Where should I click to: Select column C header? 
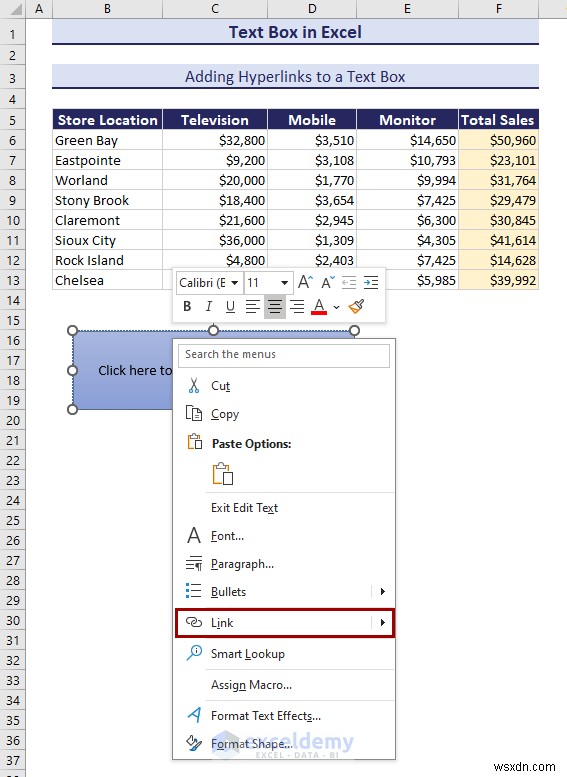click(x=215, y=9)
